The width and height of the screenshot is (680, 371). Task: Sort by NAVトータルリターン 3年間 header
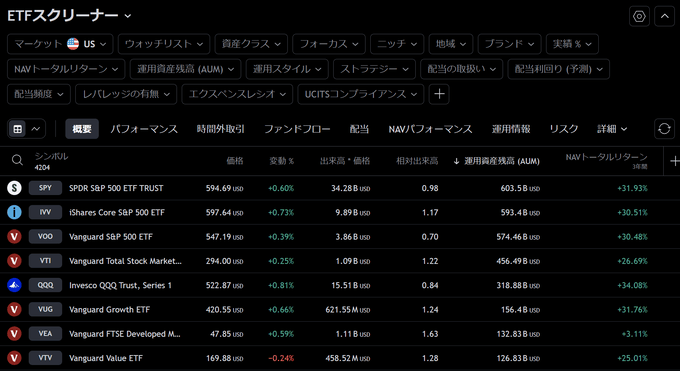click(x=606, y=161)
